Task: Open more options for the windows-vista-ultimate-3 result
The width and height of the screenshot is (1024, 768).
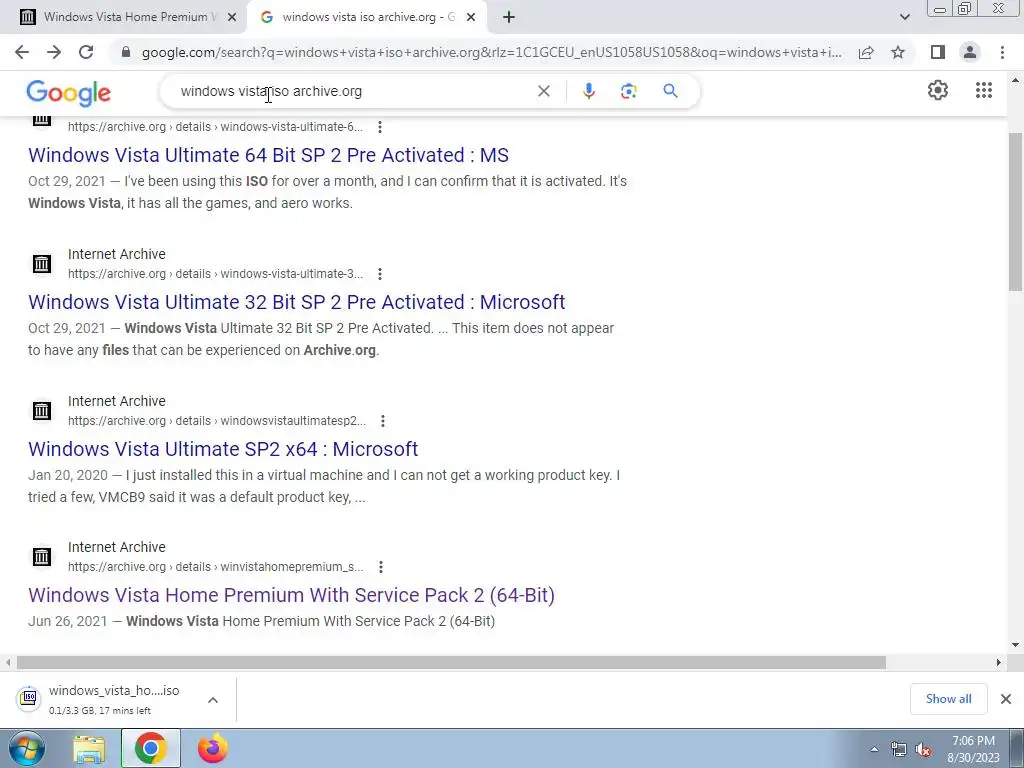Action: point(379,274)
